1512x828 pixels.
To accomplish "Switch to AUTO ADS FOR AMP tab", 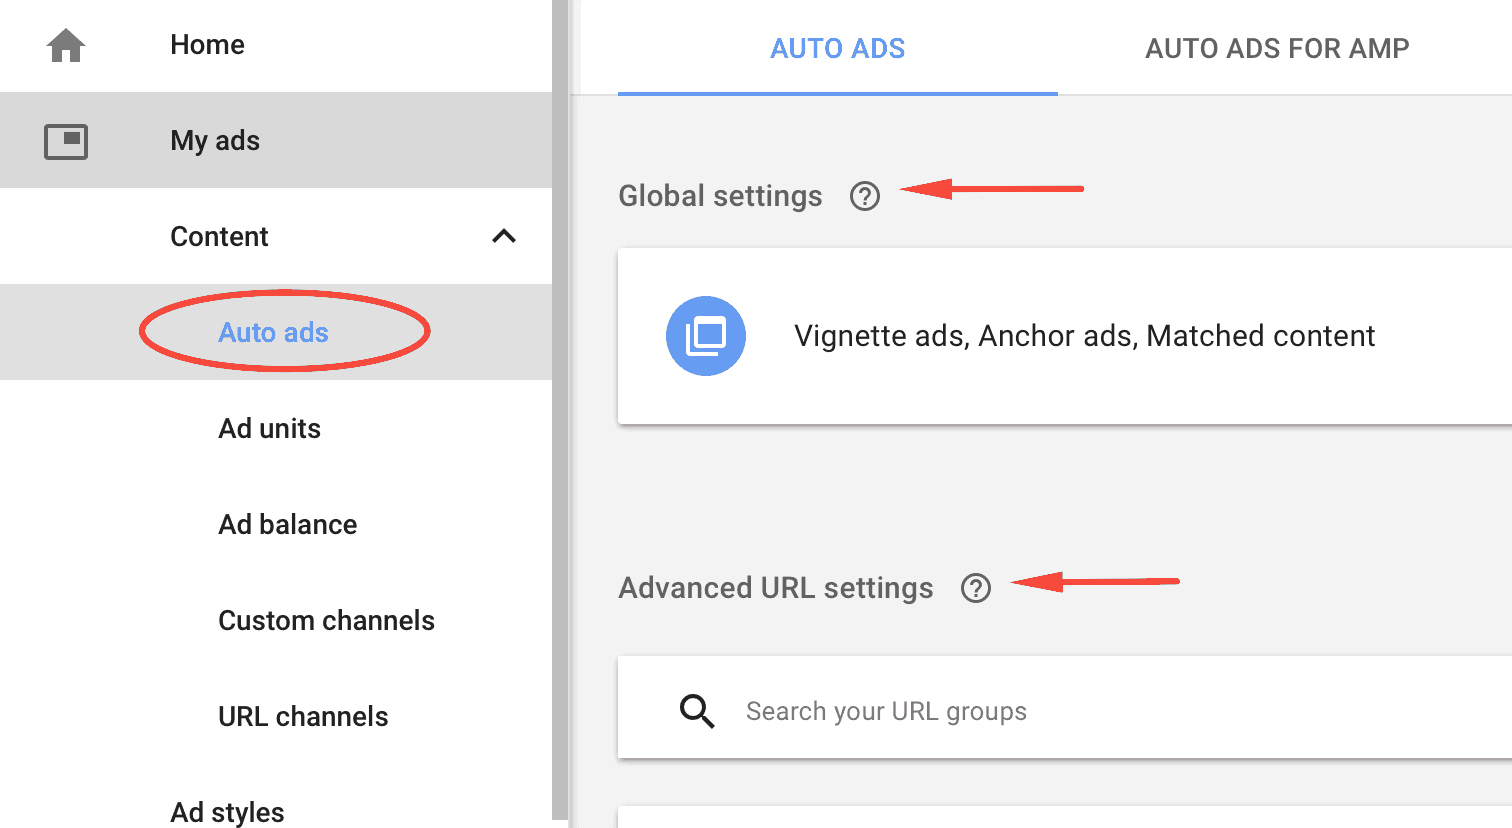I will 1277,48.
